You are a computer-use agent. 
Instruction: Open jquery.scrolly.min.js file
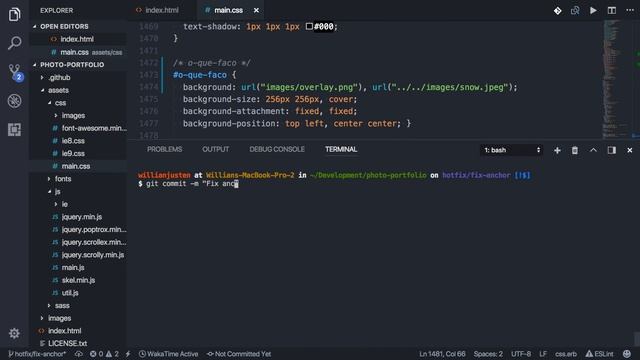(x=93, y=255)
